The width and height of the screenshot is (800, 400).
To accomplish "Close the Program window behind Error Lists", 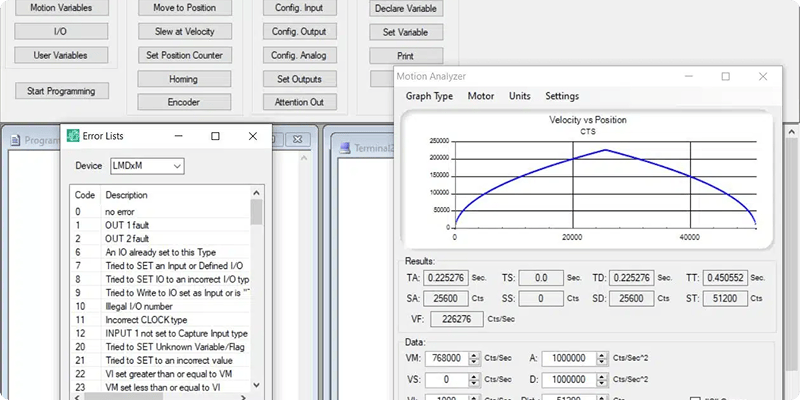I will (x=298, y=139).
